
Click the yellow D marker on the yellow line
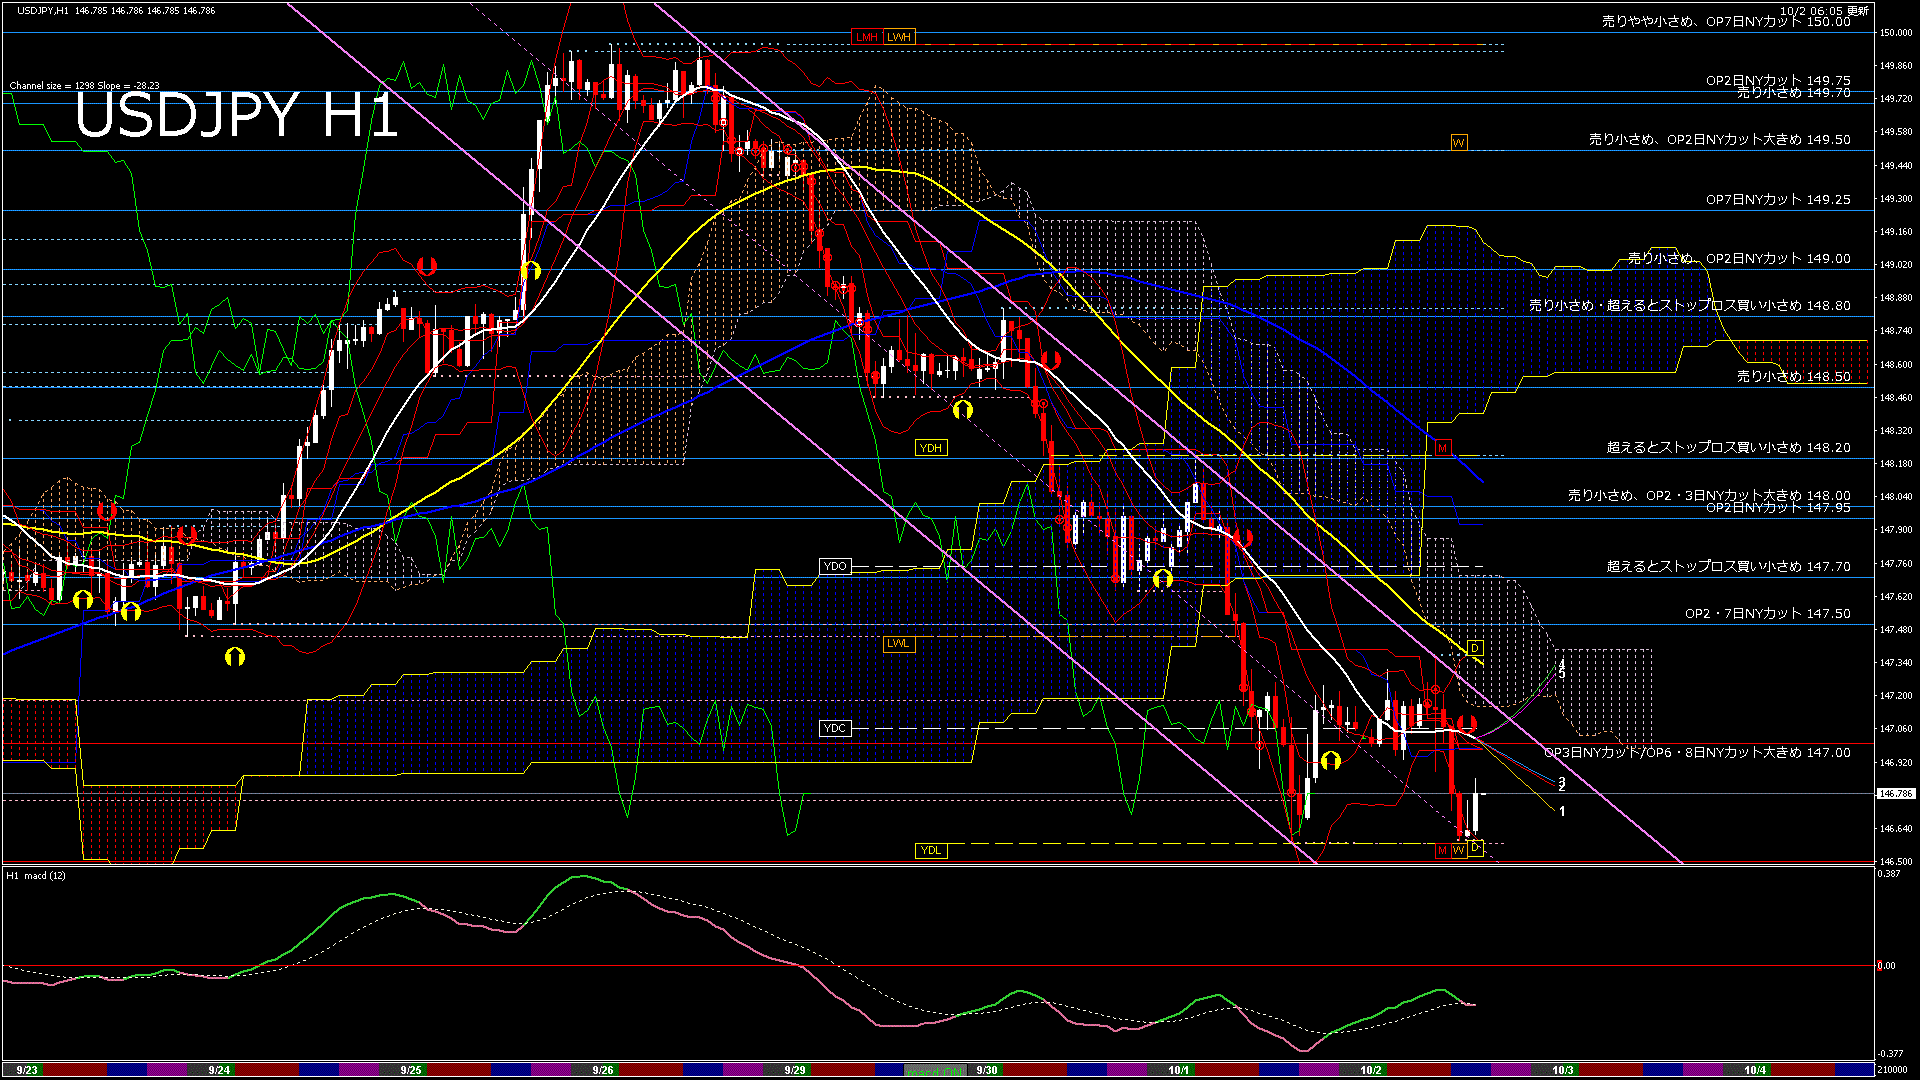pyautogui.click(x=1474, y=648)
